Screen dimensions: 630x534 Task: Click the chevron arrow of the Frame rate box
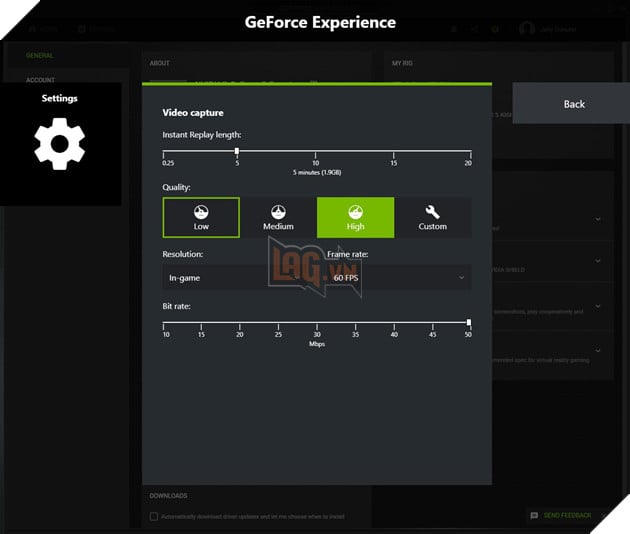coord(462,278)
